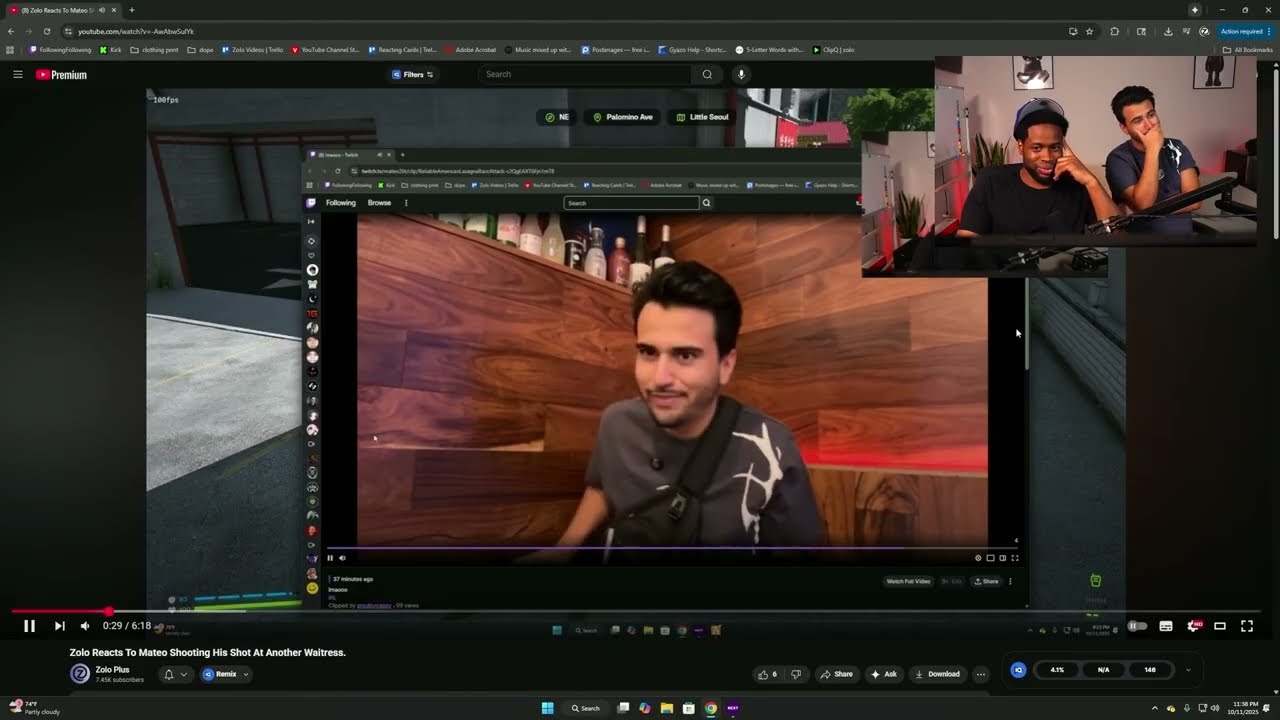Open Zolo Videos Trello bookmark
This screenshot has width=1280, height=720.
click(252, 49)
